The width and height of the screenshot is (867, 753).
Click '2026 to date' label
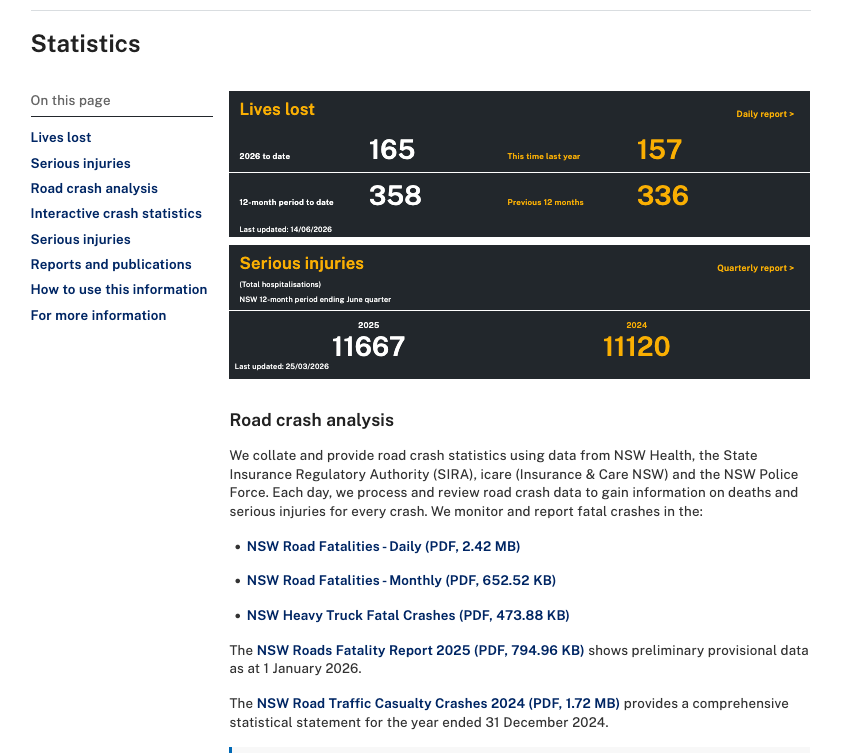pyautogui.click(x=264, y=156)
